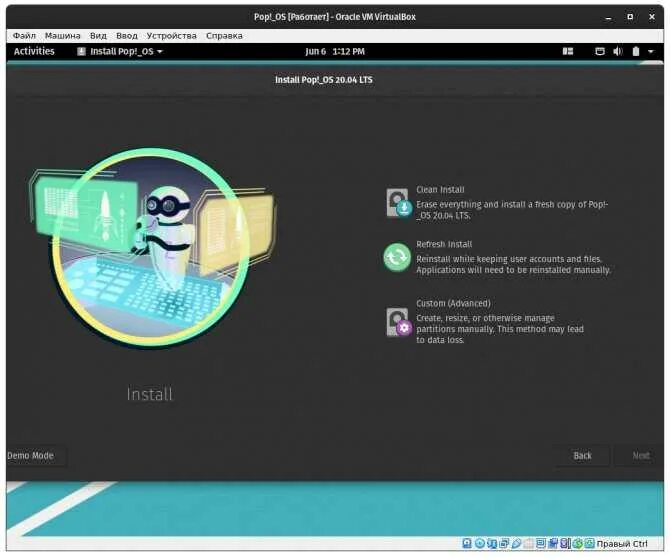Click the Install Pop!_OS 20.04 LTS header title

323,80
